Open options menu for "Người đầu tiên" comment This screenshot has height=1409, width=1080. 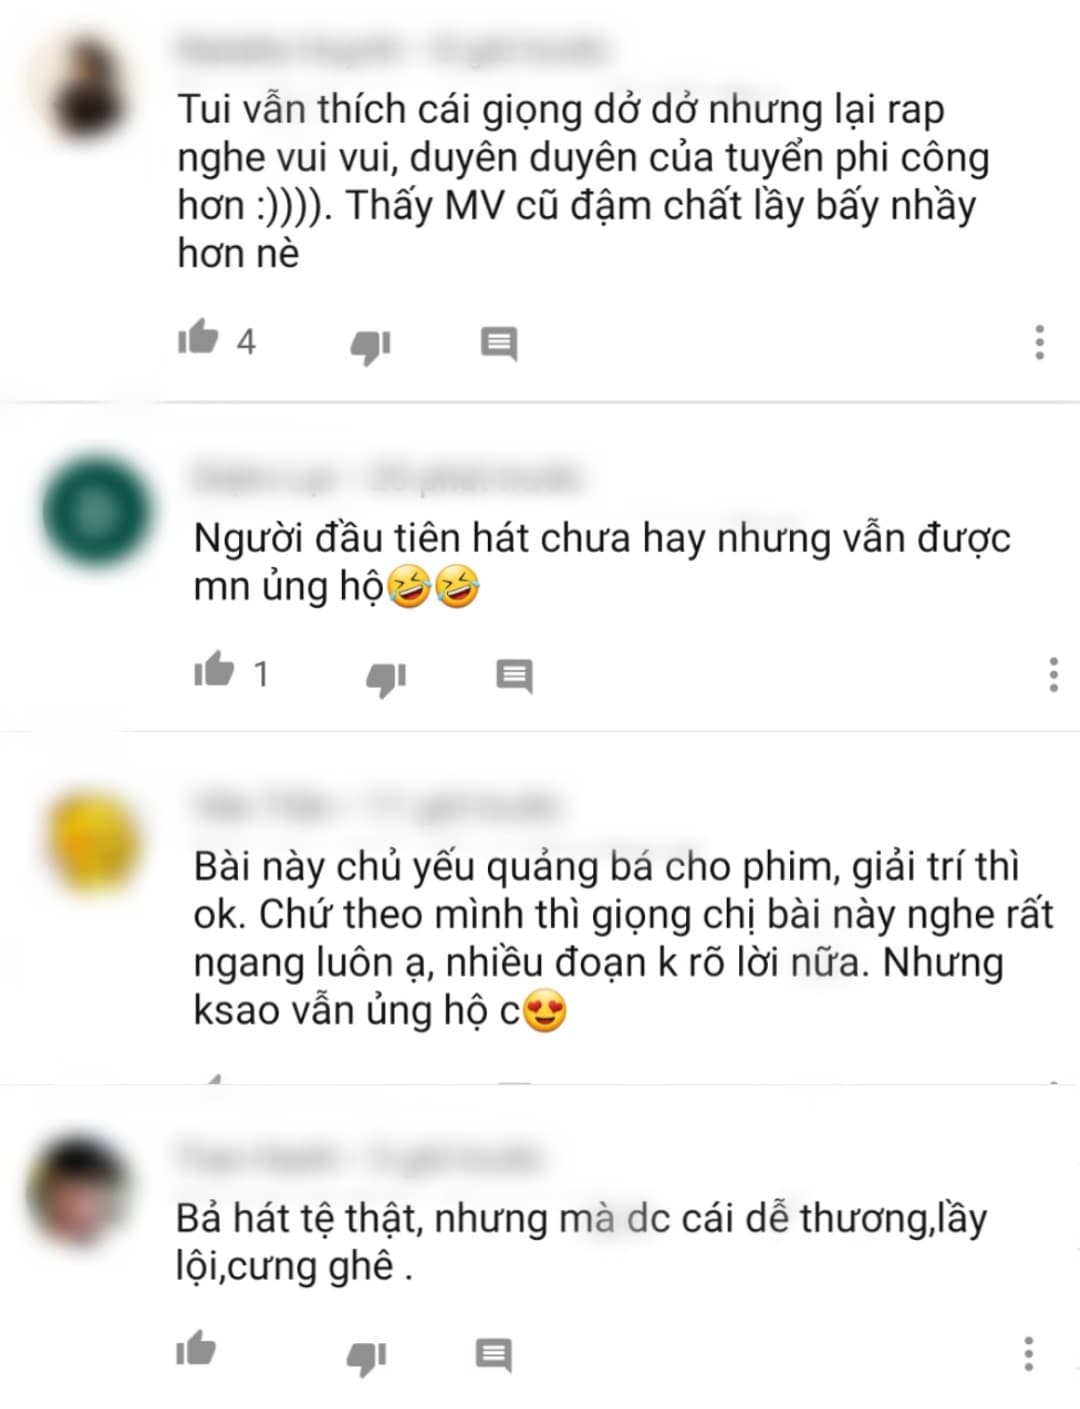point(1053,674)
